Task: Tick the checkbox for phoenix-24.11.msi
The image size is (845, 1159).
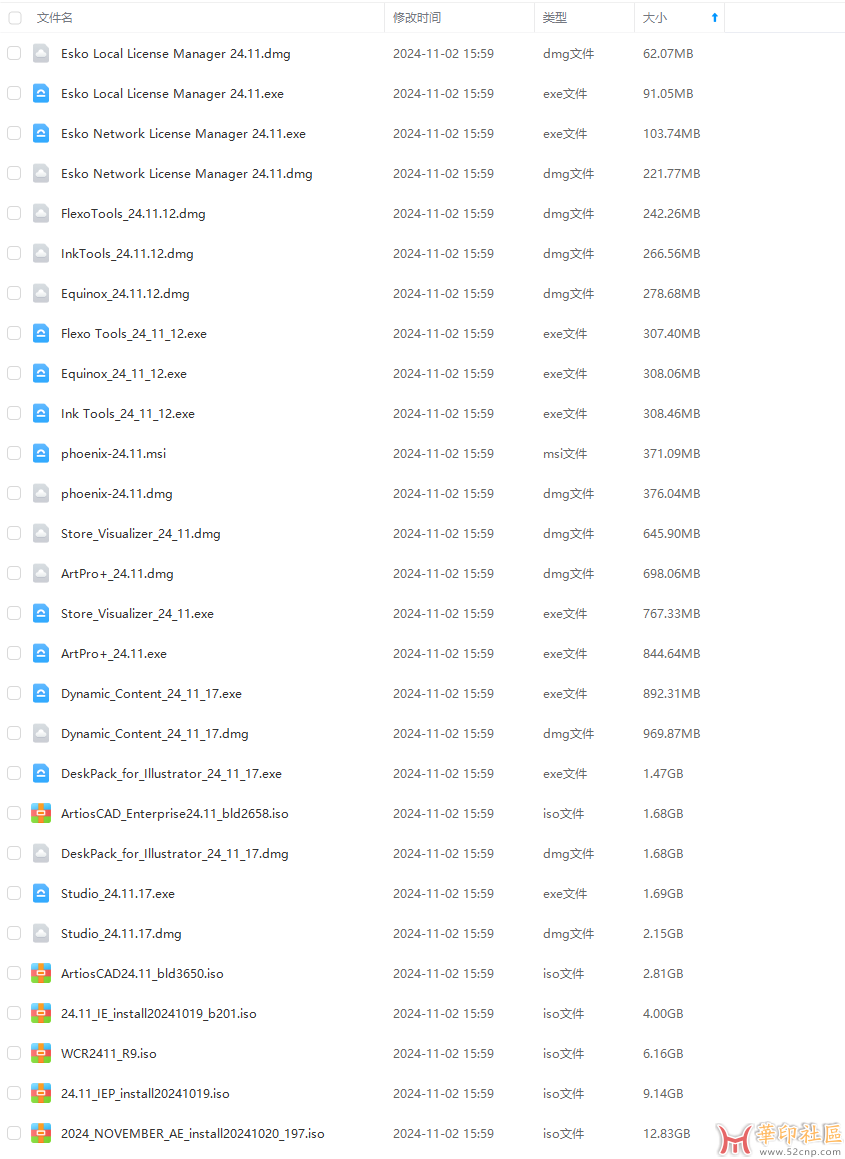Action: coord(14,453)
